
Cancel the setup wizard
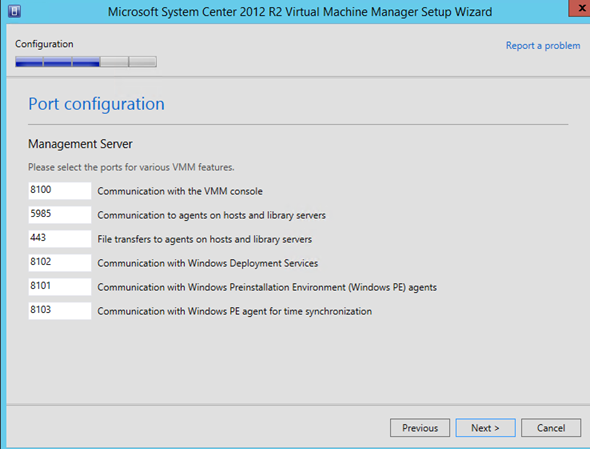(x=551, y=428)
